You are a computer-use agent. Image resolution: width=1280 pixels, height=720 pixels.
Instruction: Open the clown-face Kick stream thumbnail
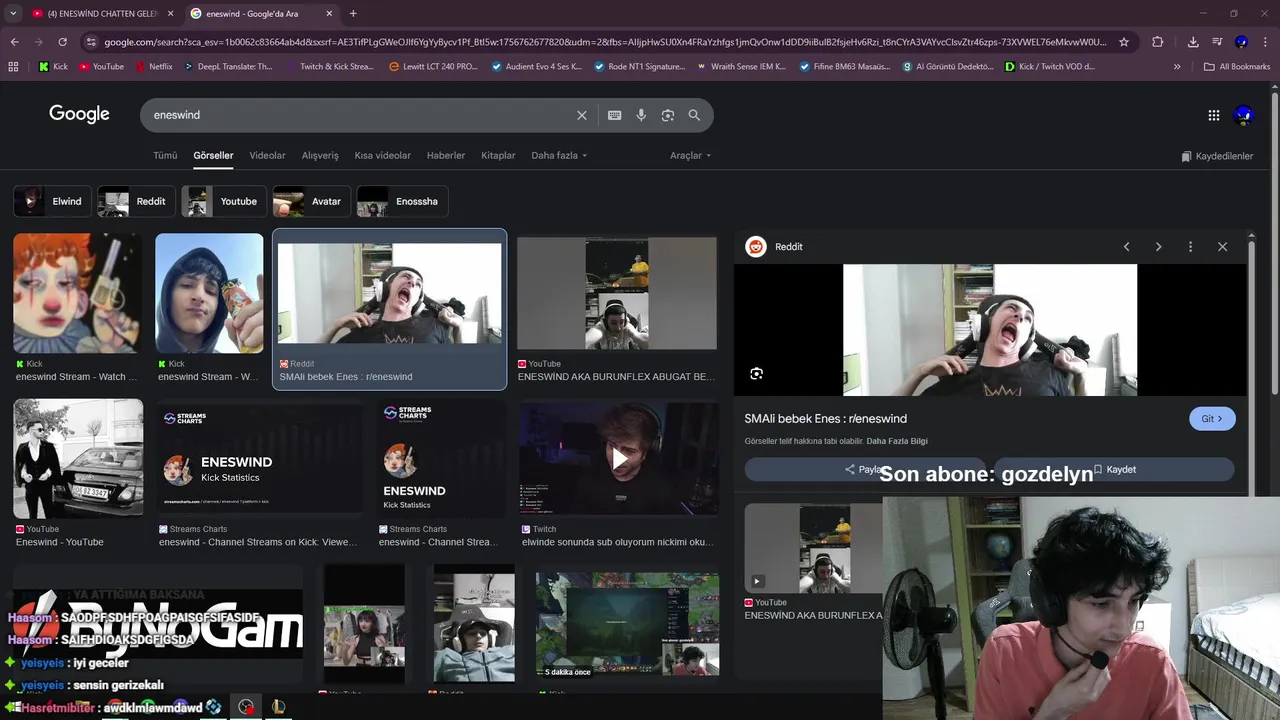tap(77, 293)
